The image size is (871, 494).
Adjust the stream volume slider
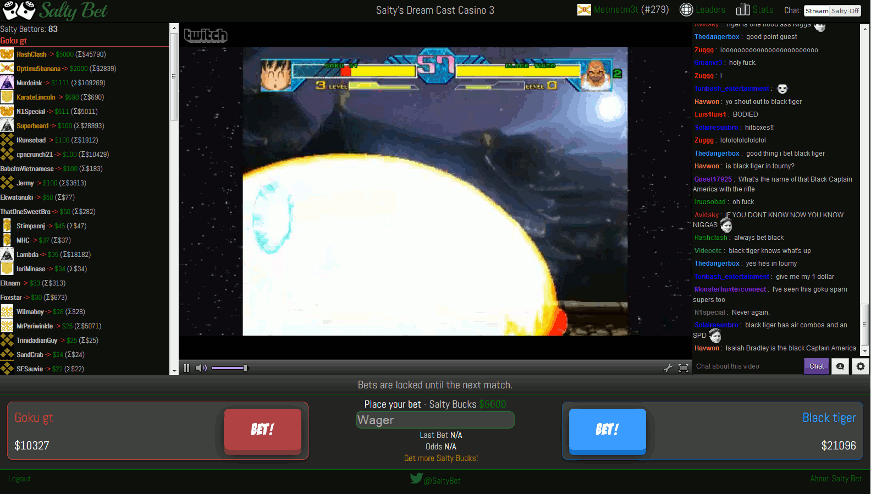click(x=229, y=368)
